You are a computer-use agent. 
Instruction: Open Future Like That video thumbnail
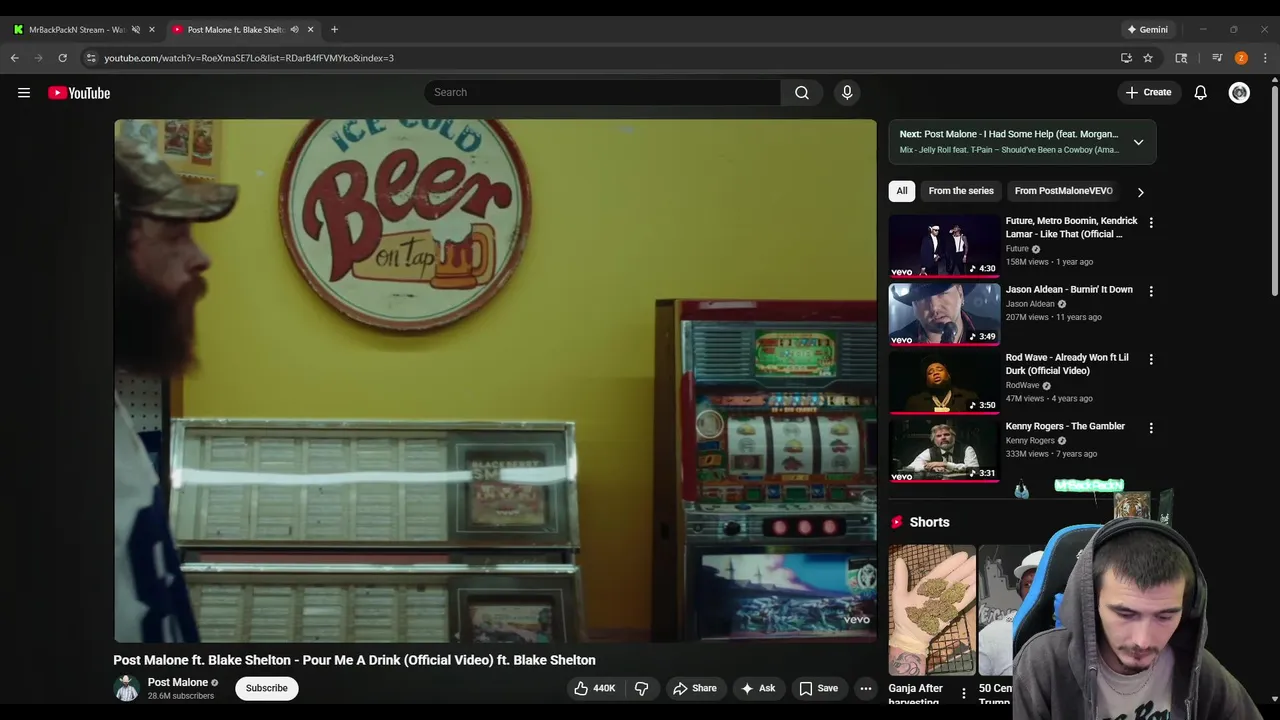tap(944, 246)
